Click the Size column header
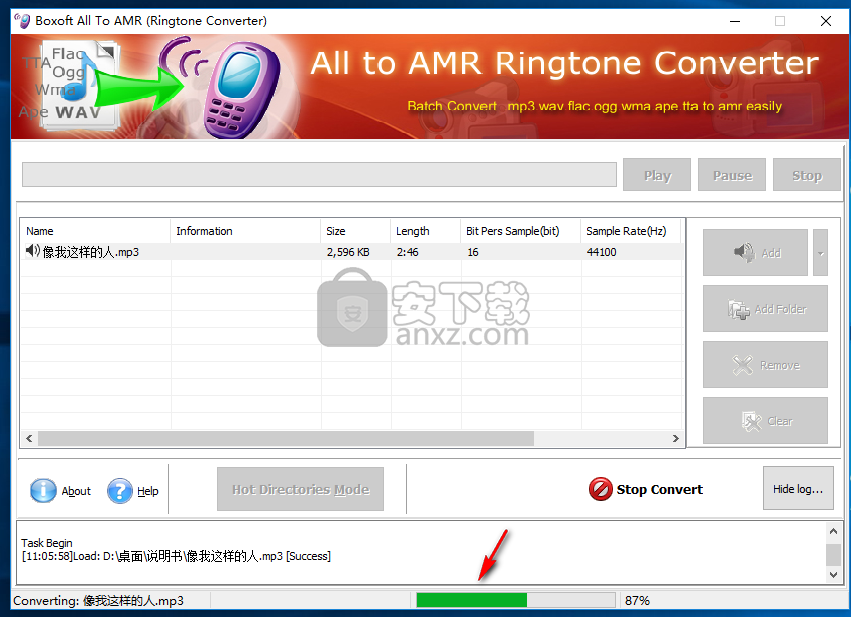This screenshot has width=851, height=617. [355, 231]
